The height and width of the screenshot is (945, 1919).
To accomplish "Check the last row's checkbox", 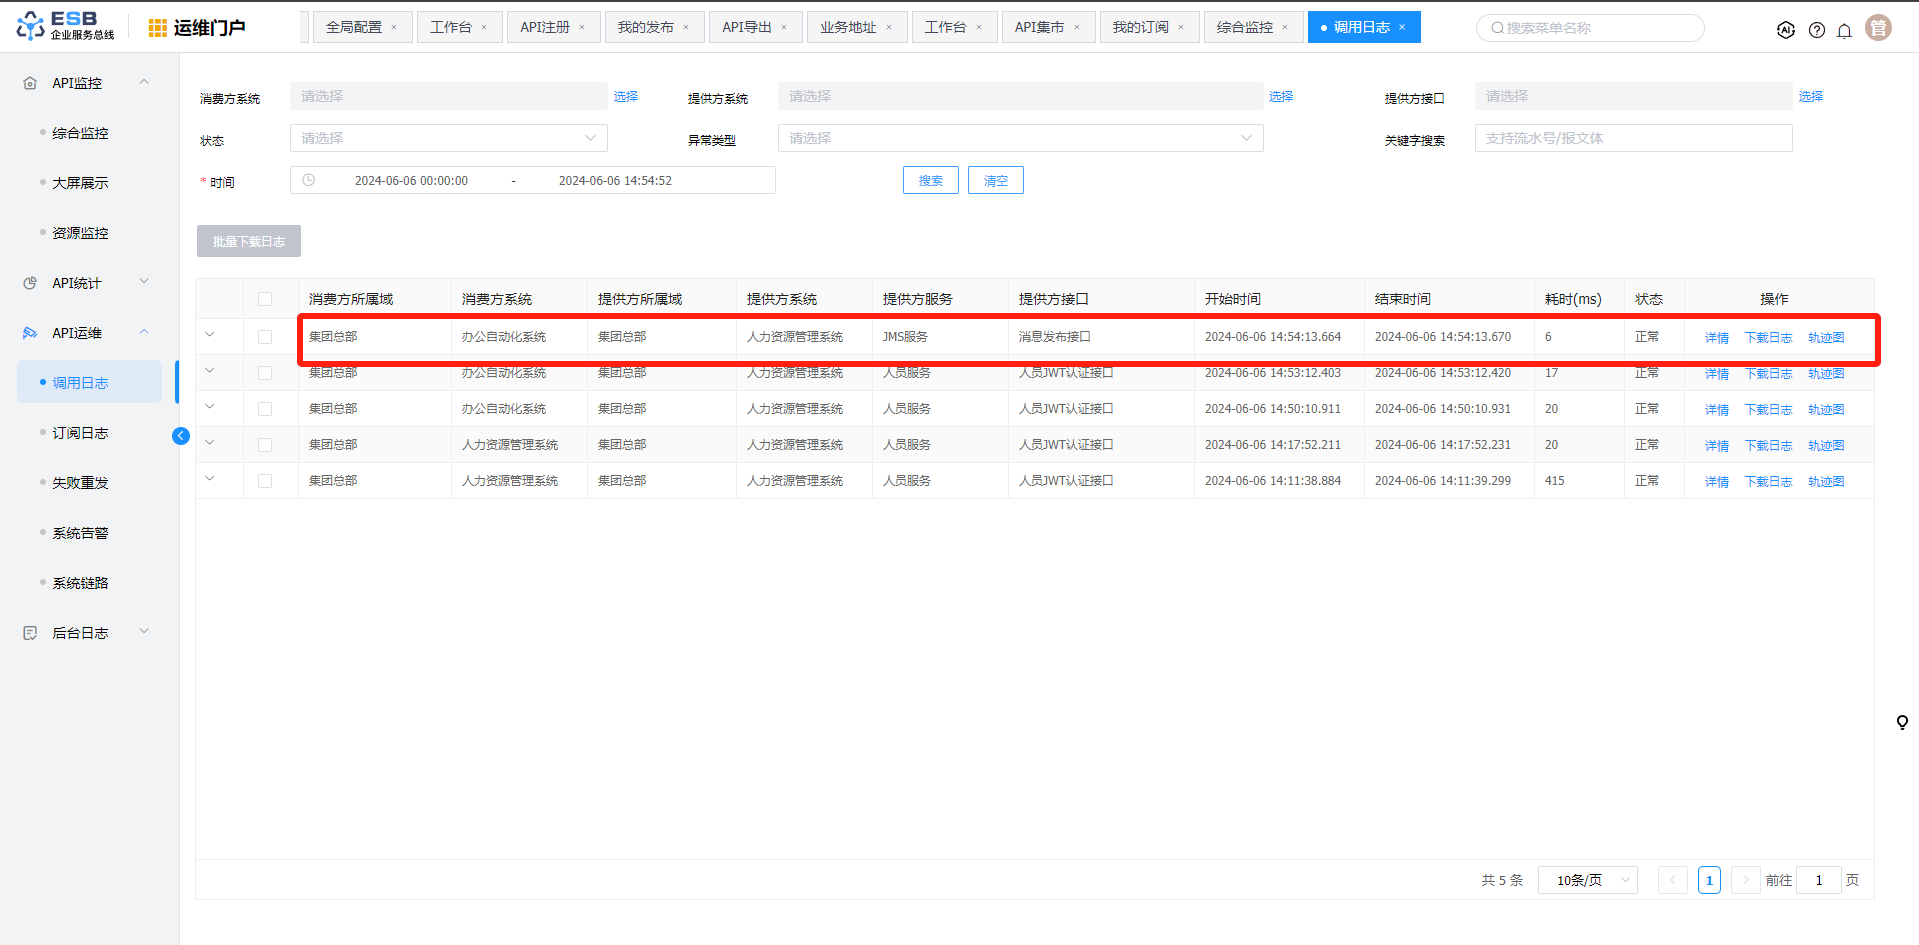I will click(x=265, y=481).
